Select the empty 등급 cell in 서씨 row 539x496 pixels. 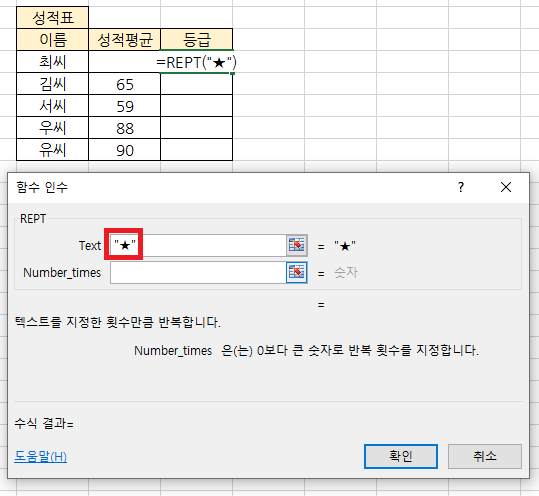[x=196, y=106]
